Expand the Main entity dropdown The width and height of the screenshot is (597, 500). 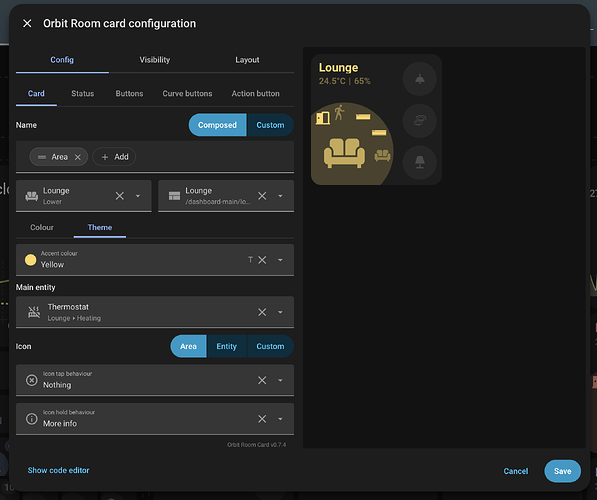click(280, 312)
